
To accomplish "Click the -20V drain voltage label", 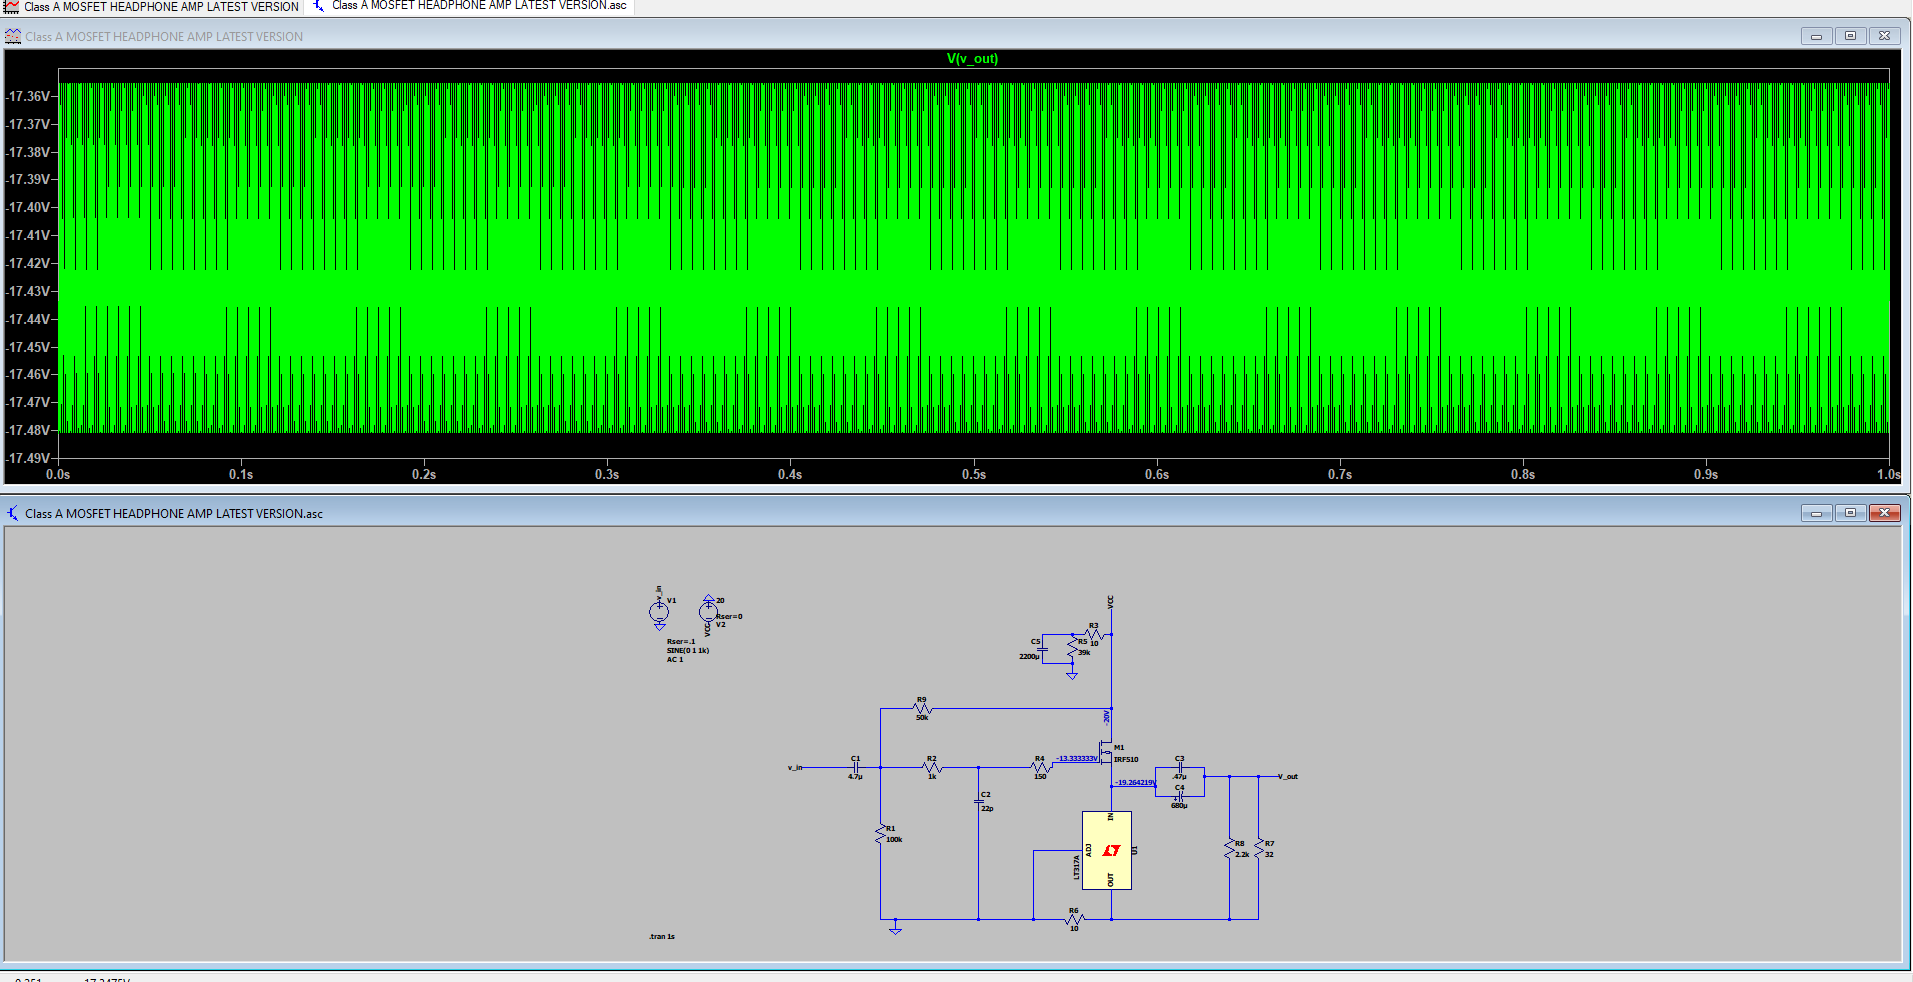I will (x=1107, y=717).
